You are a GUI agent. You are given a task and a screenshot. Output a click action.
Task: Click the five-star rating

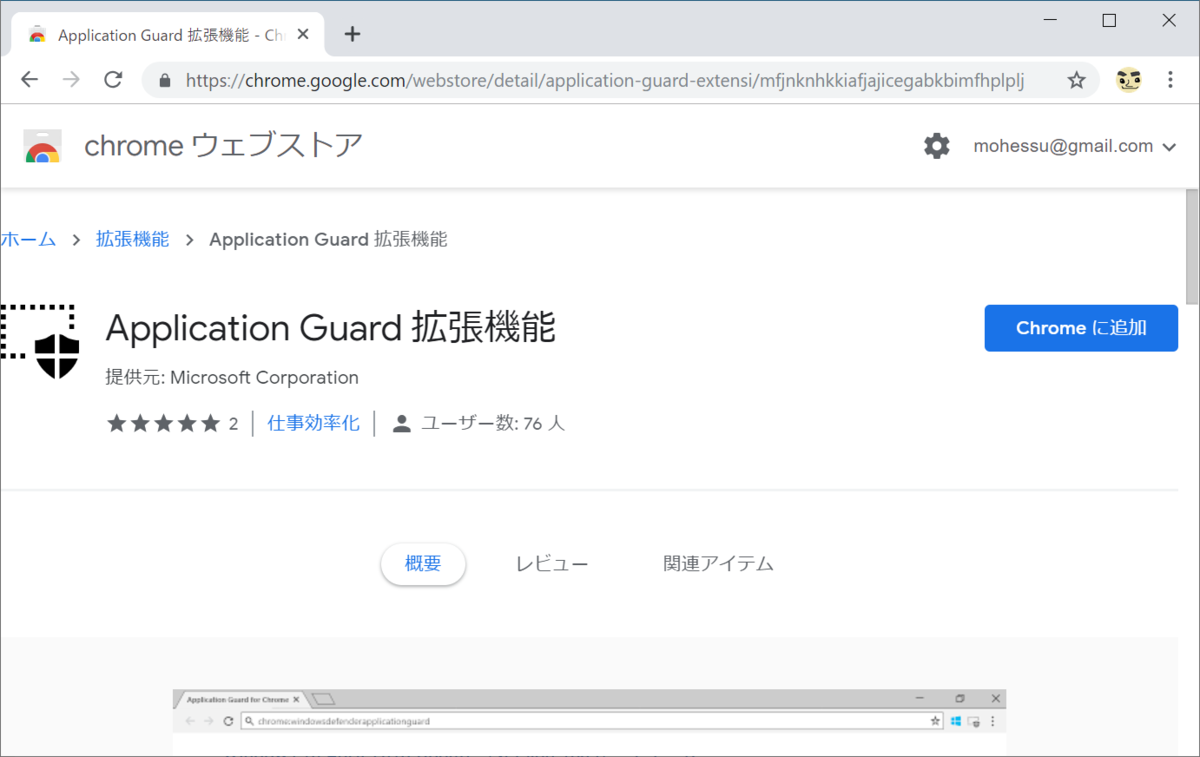click(x=163, y=423)
